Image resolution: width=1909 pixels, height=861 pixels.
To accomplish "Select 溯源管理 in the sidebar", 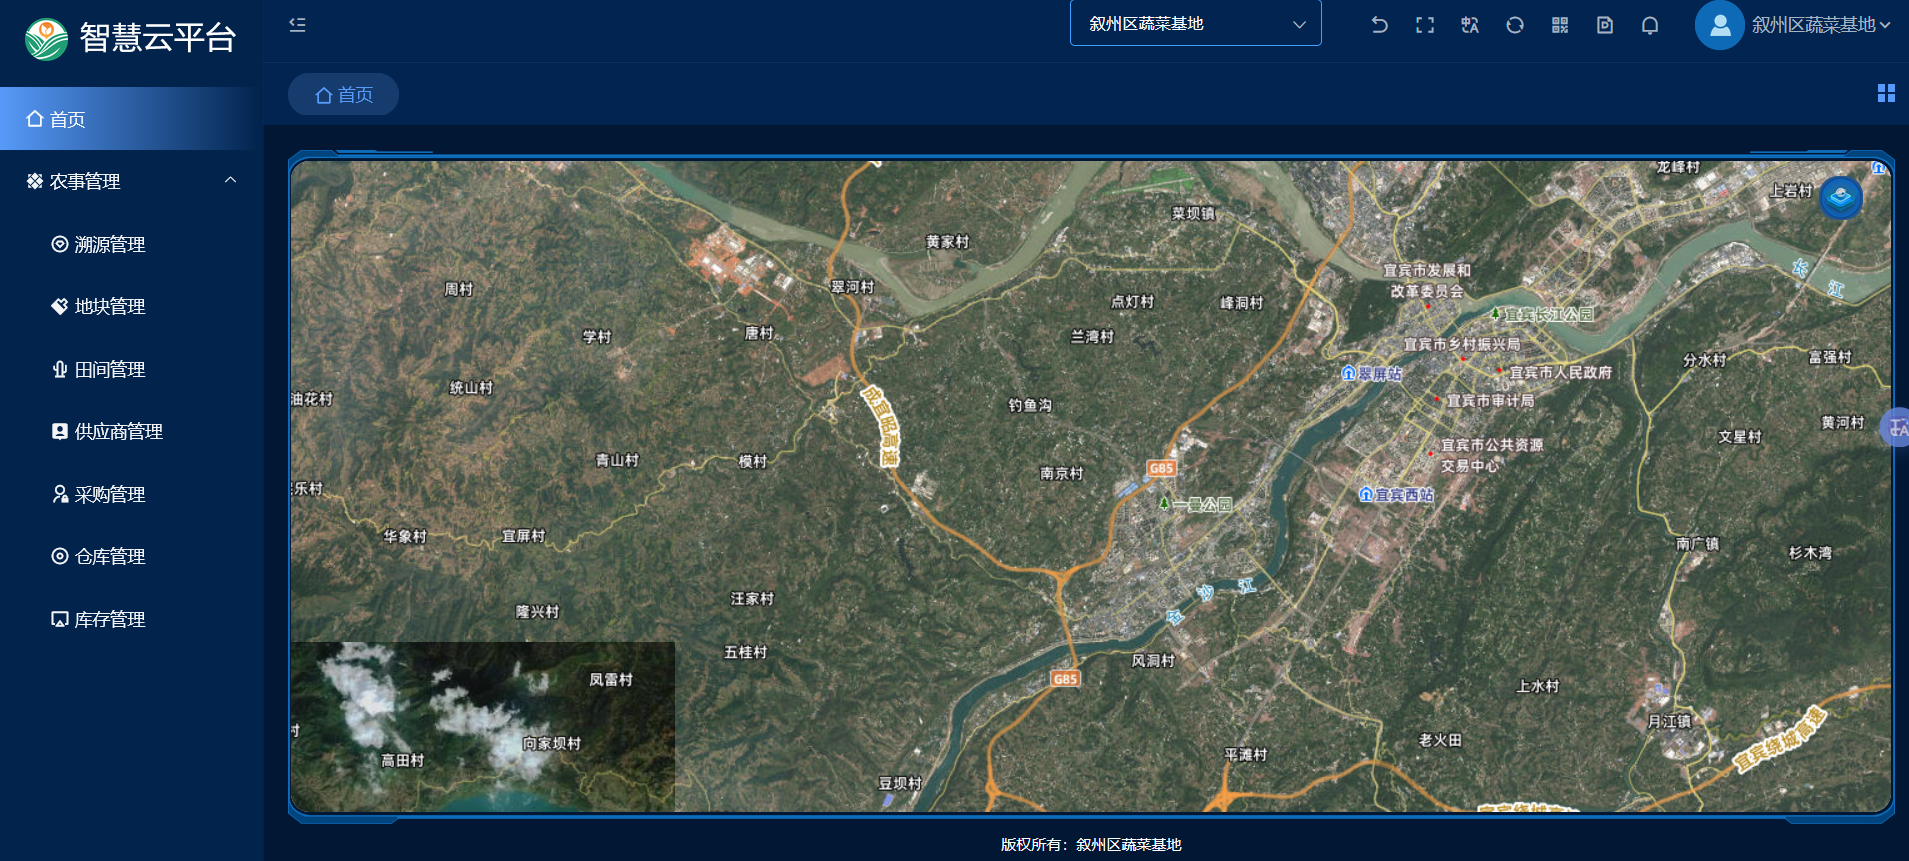I will 110,244.
